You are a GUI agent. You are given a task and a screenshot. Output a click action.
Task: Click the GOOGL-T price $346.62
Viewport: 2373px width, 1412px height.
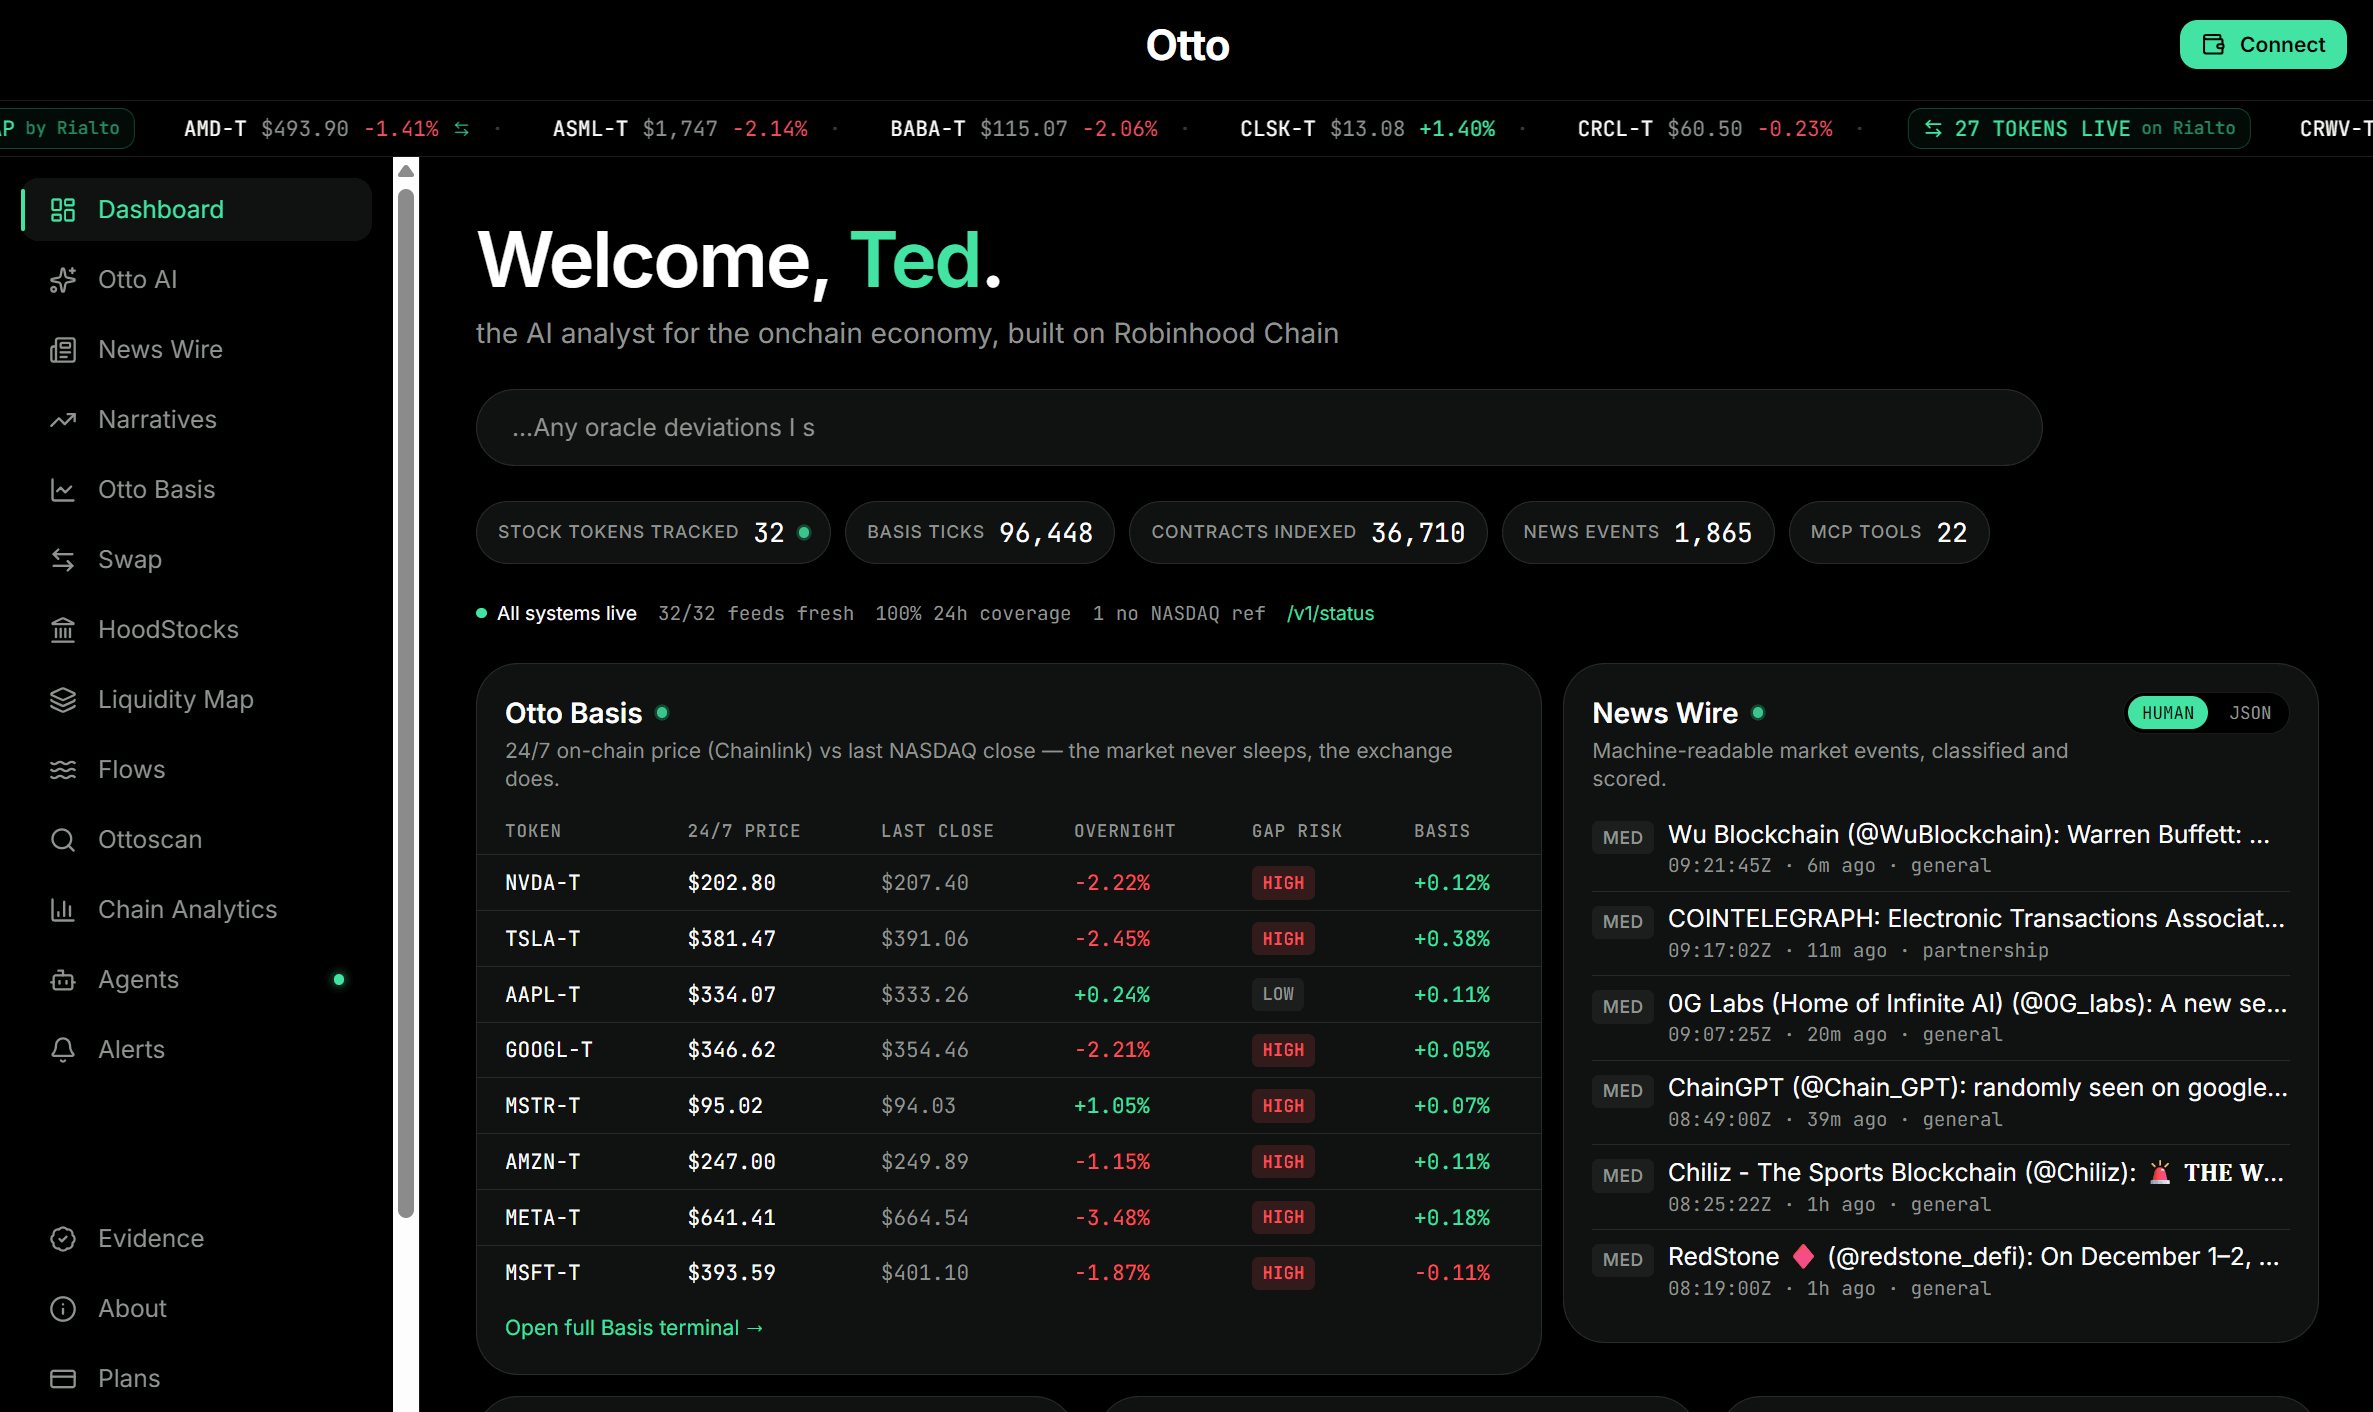click(x=731, y=1050)
